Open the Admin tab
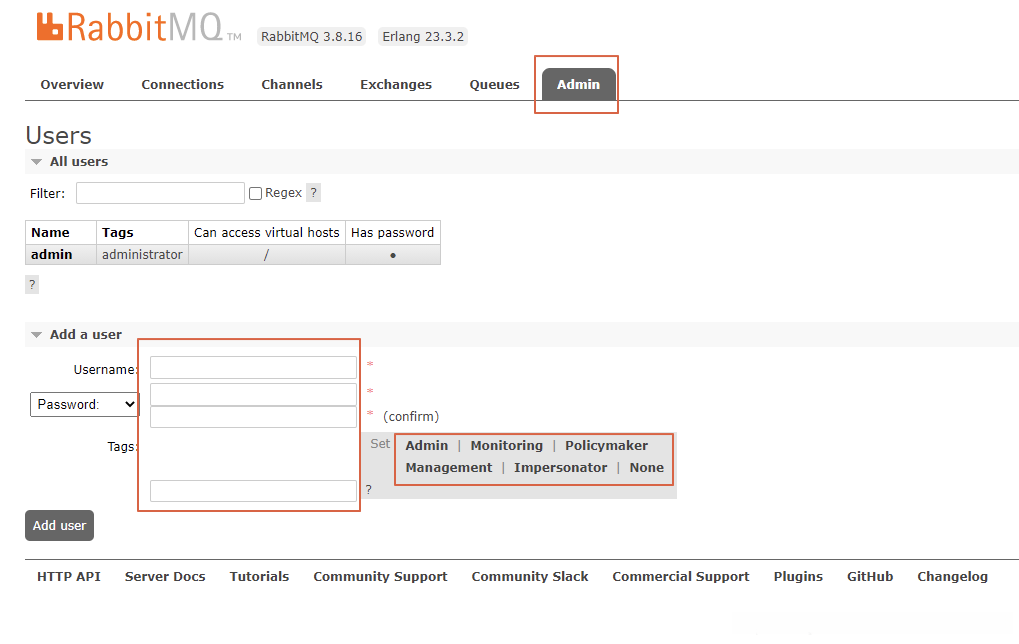The height and width of the screenshot is (644, 1019). tap(578, 84)
